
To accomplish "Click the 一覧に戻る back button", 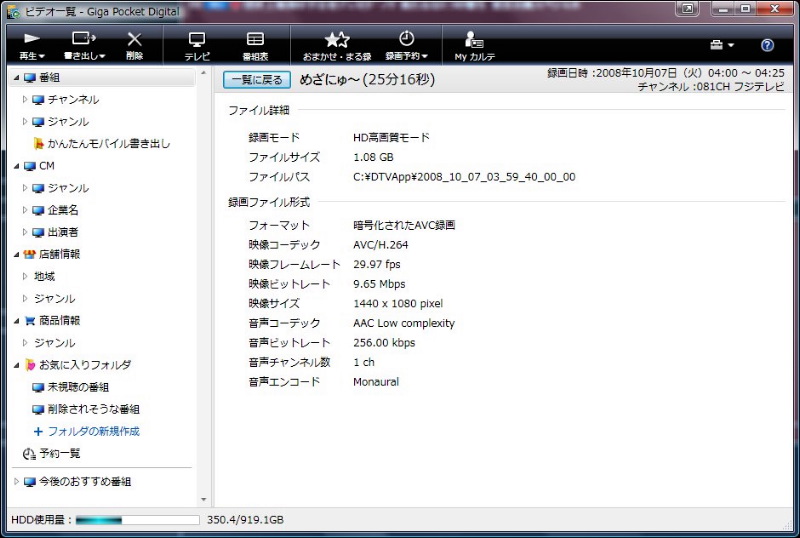I will point(257,79).
